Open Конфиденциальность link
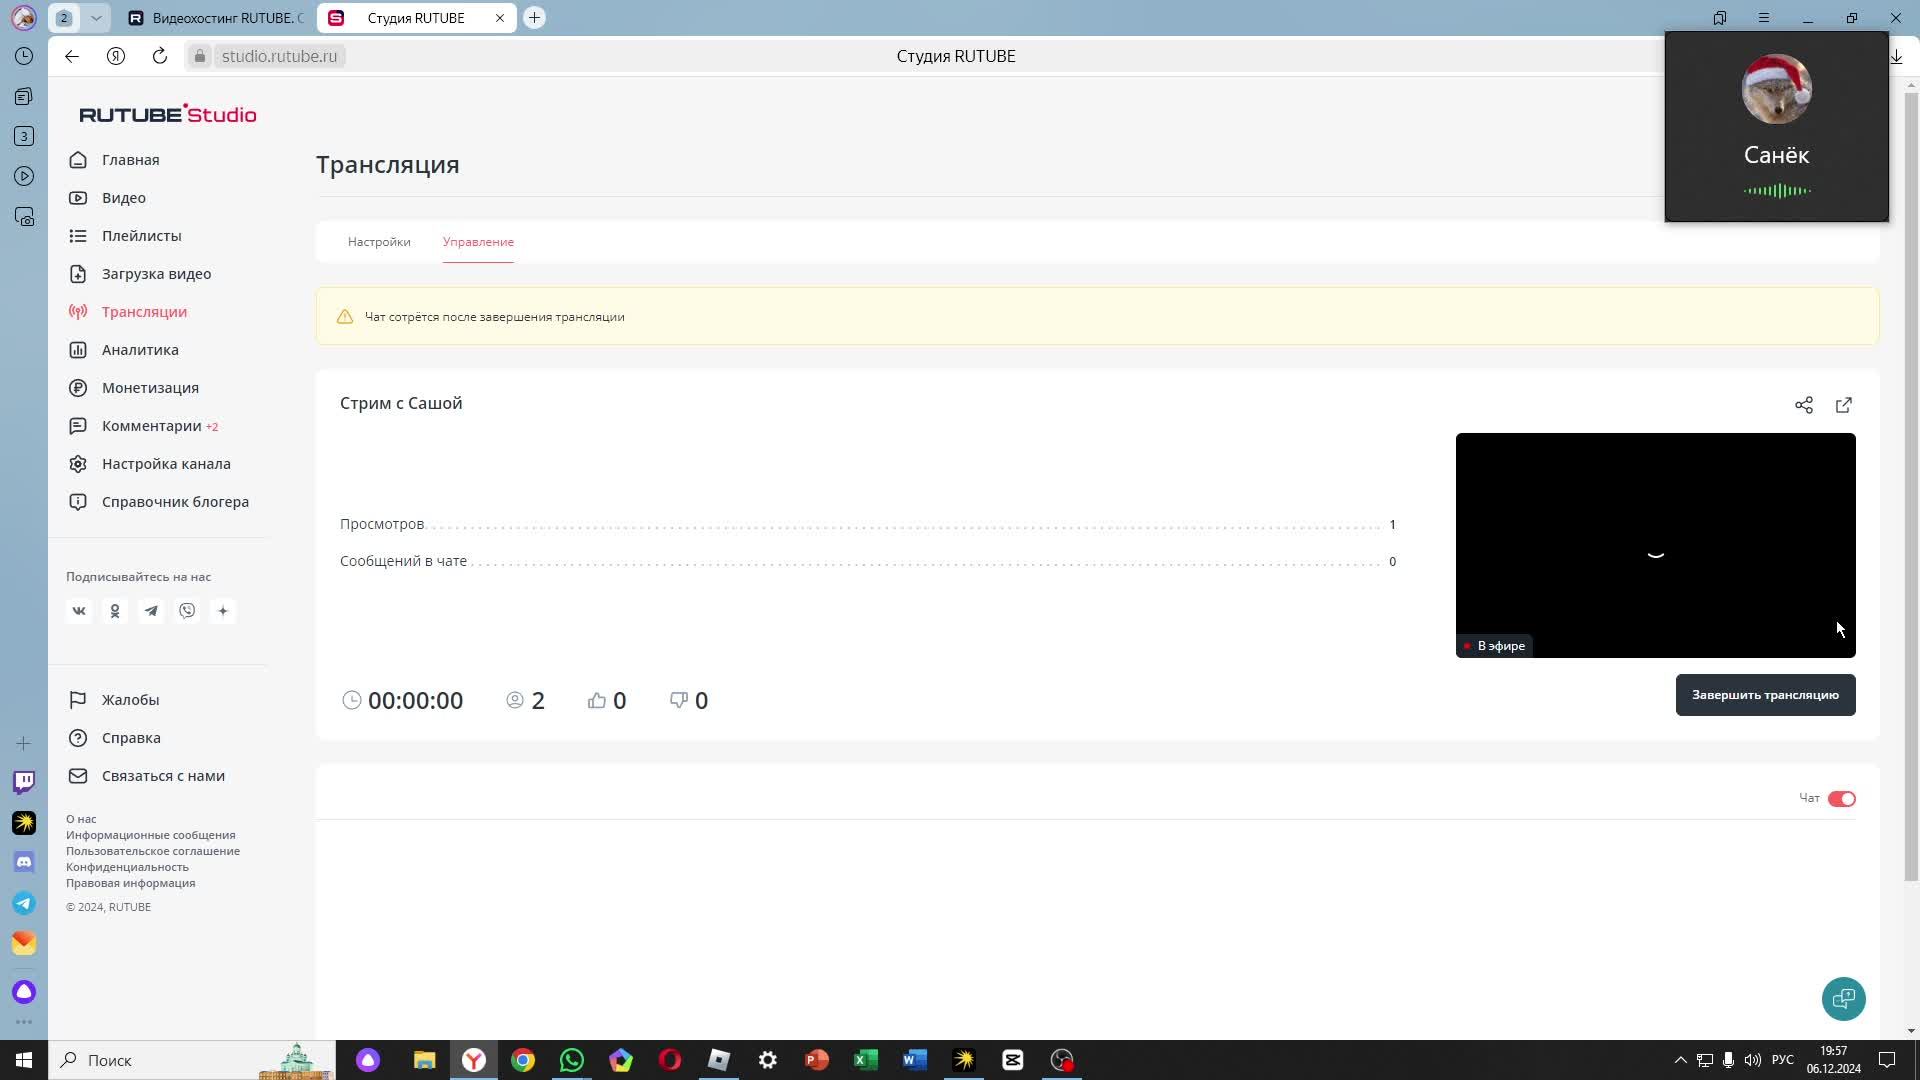1920x1080 pixels. tap(127, 867)
